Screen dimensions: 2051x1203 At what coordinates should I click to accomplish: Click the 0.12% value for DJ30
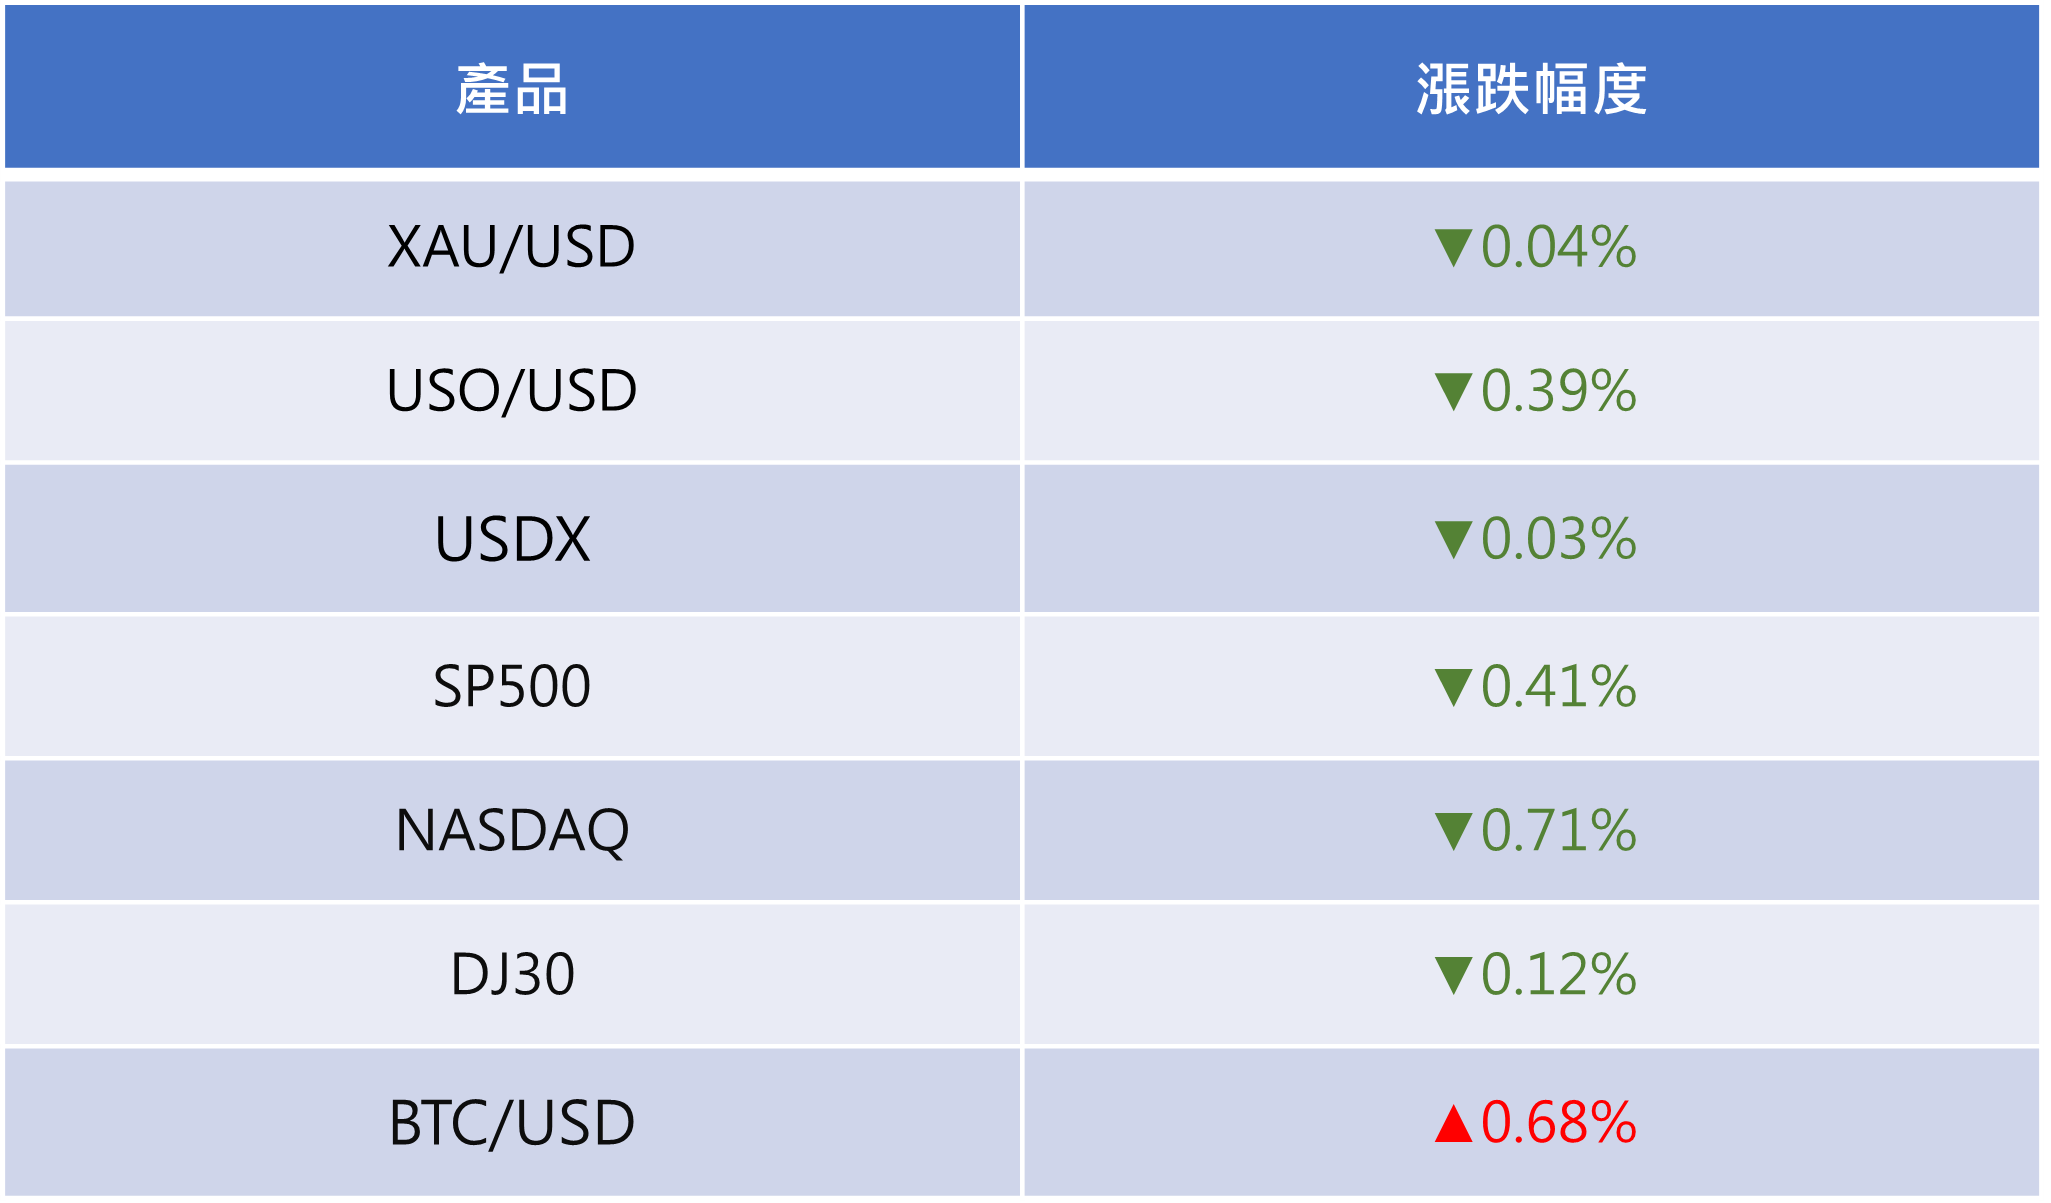1558,974
